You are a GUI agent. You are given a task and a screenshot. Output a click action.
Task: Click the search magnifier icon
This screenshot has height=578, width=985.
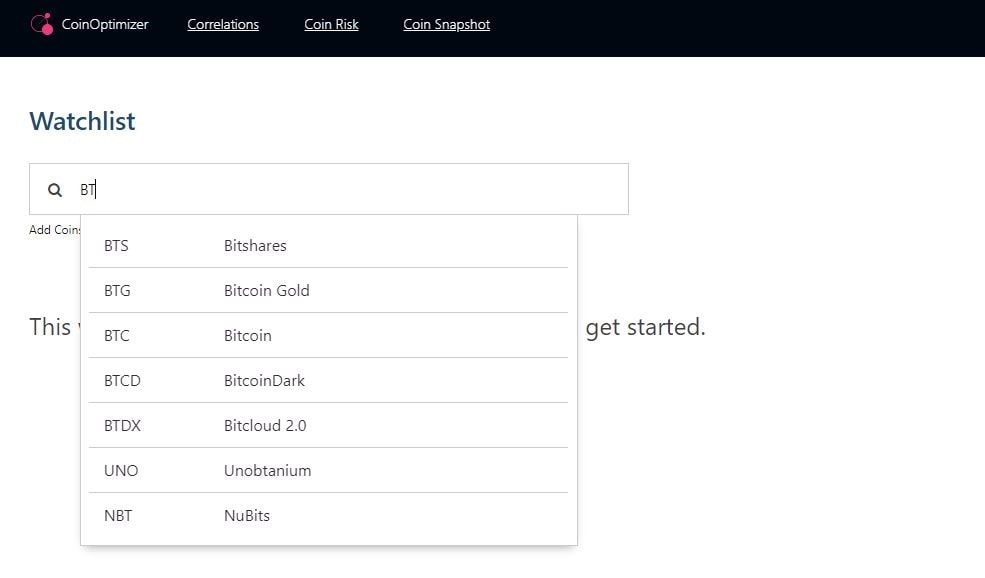56,189
